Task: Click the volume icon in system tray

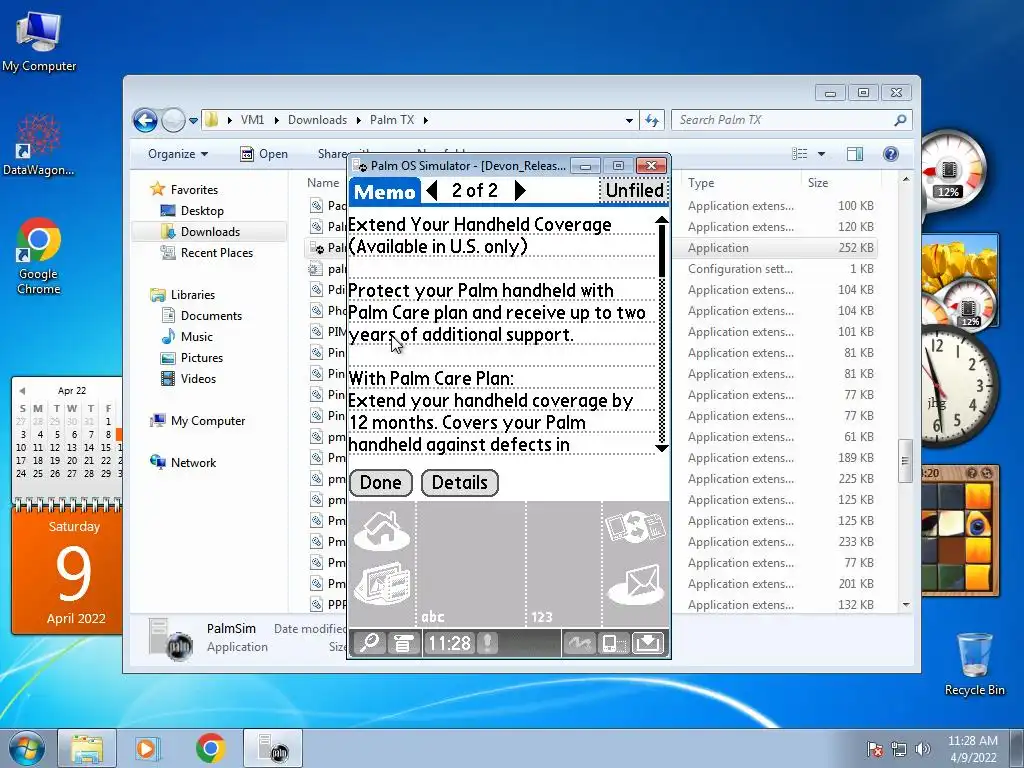Action: [923, 749]
